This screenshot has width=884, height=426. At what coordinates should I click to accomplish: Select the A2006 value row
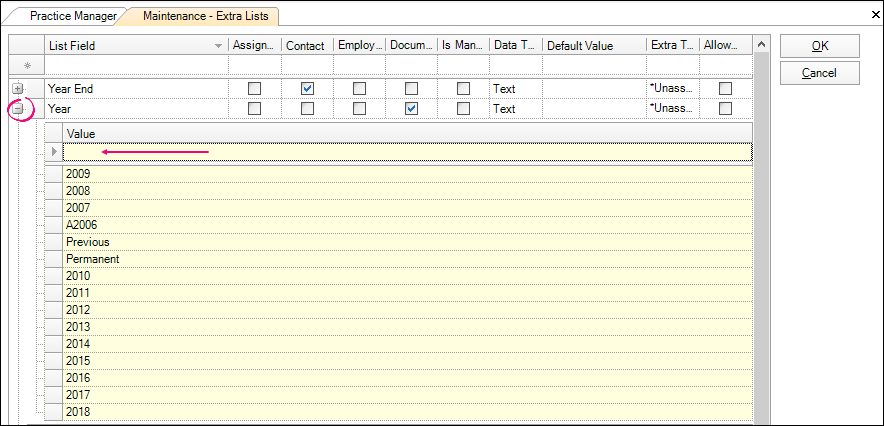(x=400, y=225)
